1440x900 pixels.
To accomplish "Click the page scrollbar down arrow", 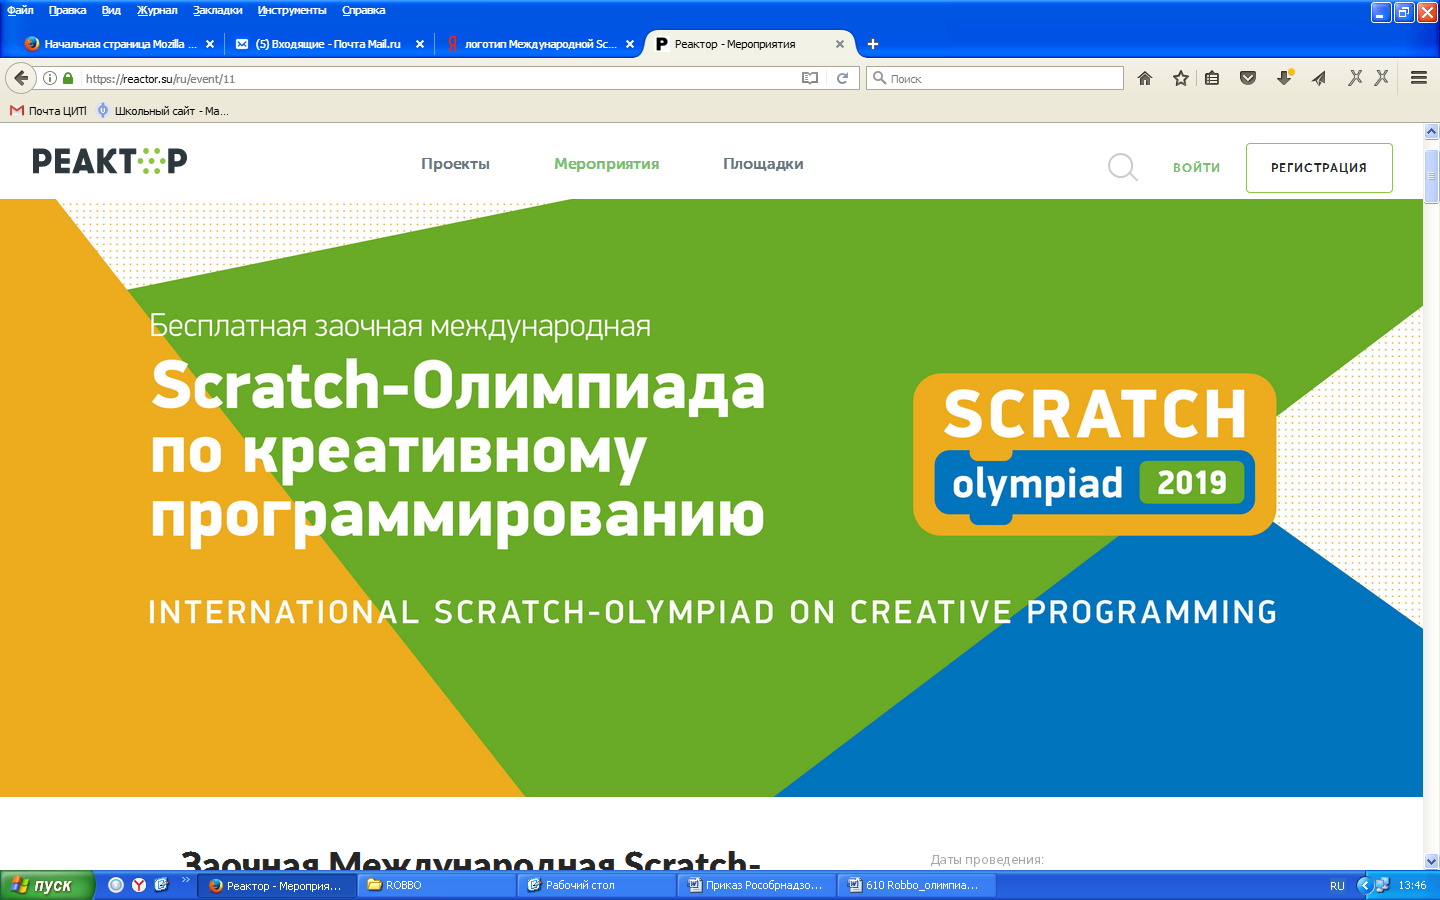I will tap(1431, 861).
